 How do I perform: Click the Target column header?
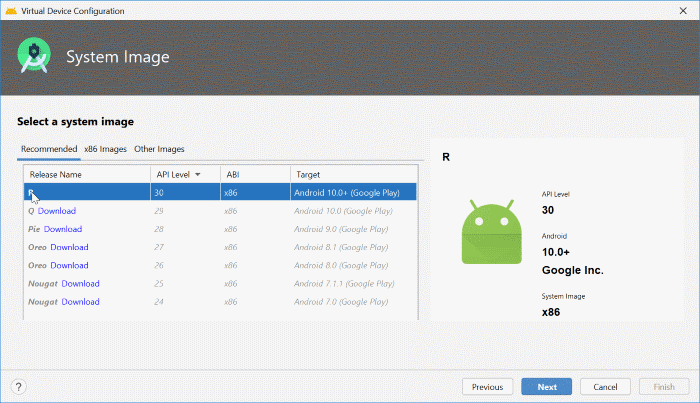point(354,174)
